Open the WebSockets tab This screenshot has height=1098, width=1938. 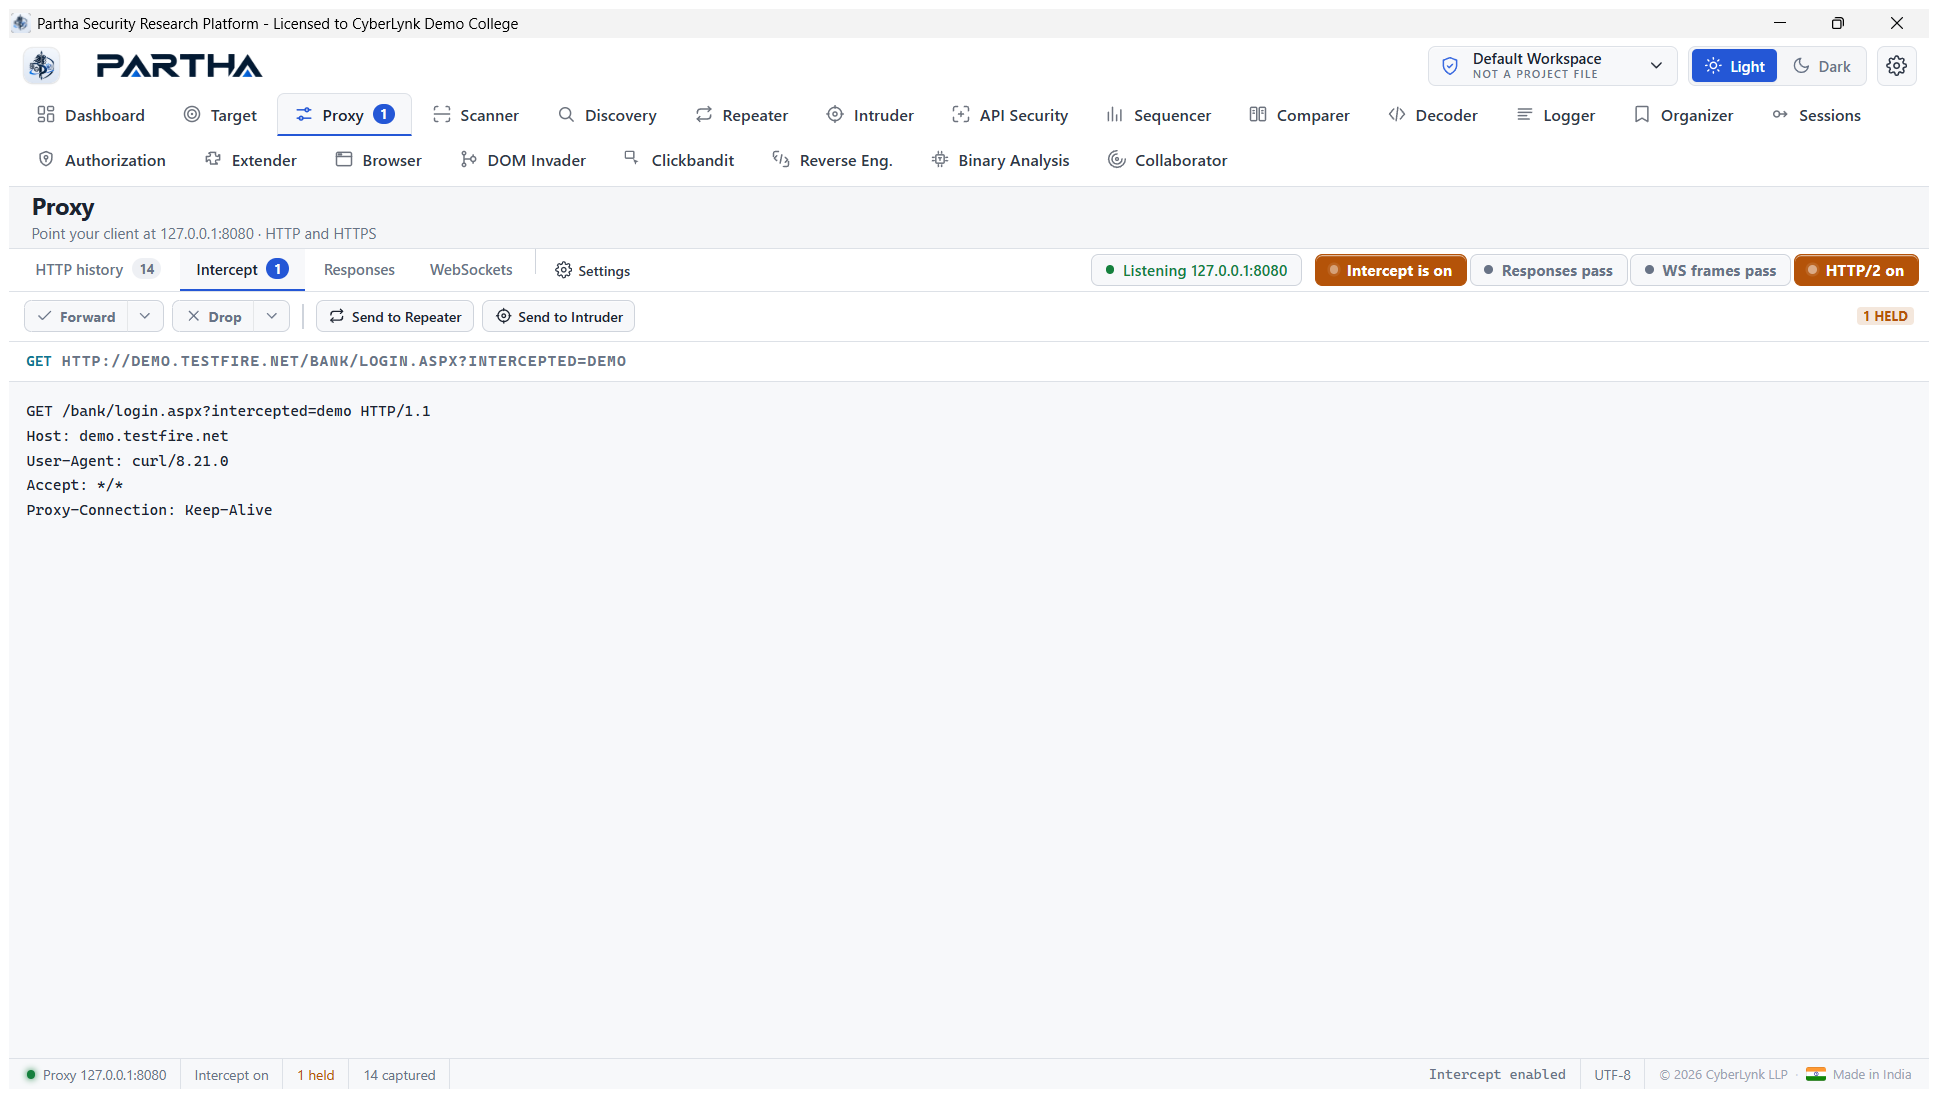click(471, 270)
